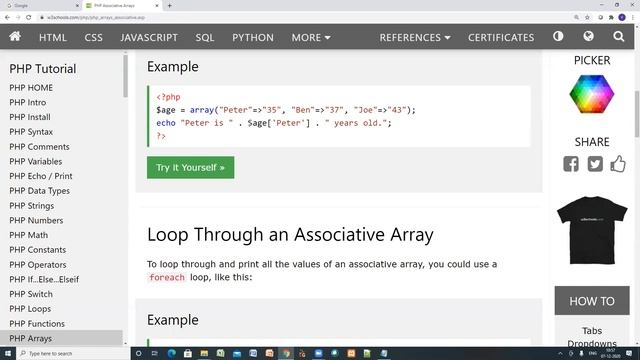Open PHP Intro in sidebar

[x=28, y=102]
